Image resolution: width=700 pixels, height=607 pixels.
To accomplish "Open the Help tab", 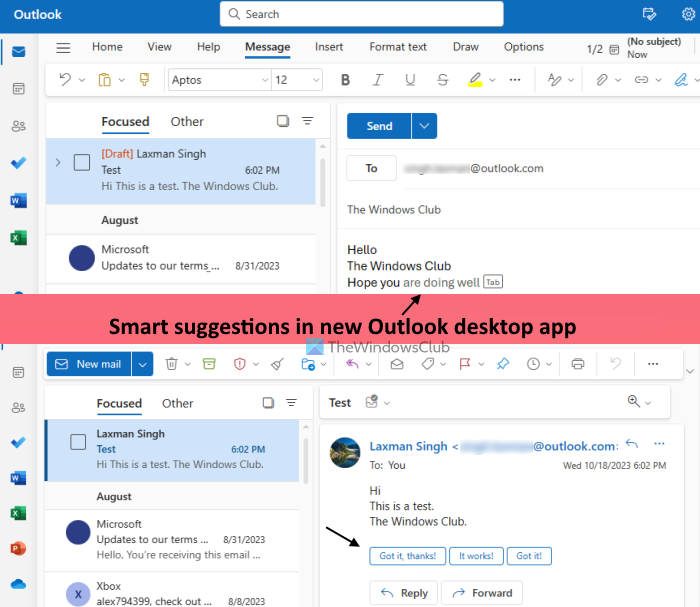I will click(x=208, y=47).
